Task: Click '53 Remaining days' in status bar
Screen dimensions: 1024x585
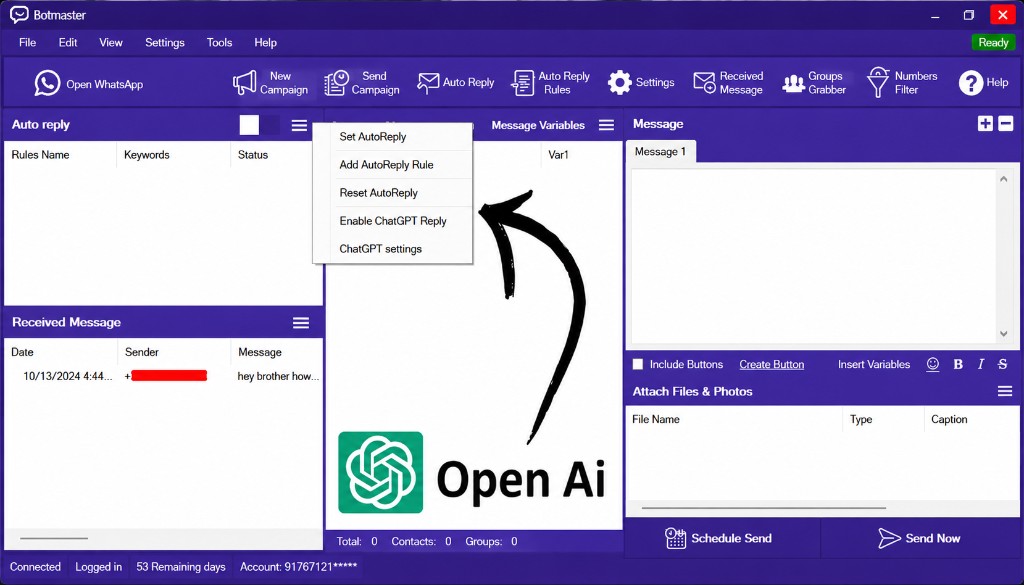Action: click(181, 567)
